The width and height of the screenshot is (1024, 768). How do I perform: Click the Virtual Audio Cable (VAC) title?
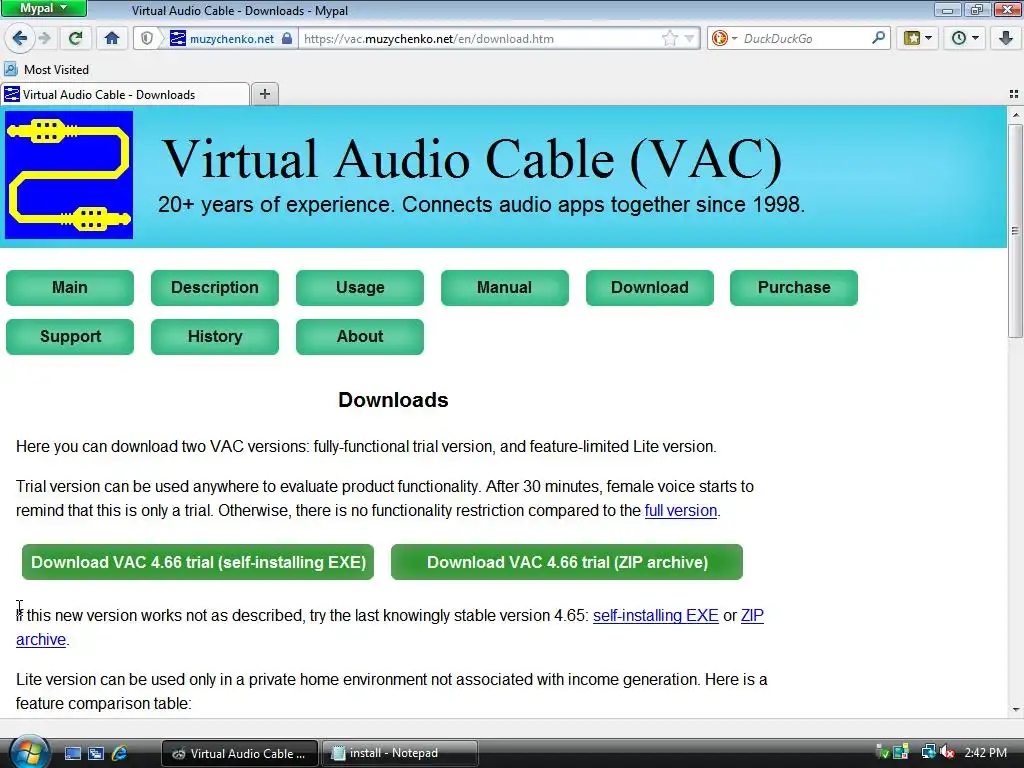[x=472, y=159]
